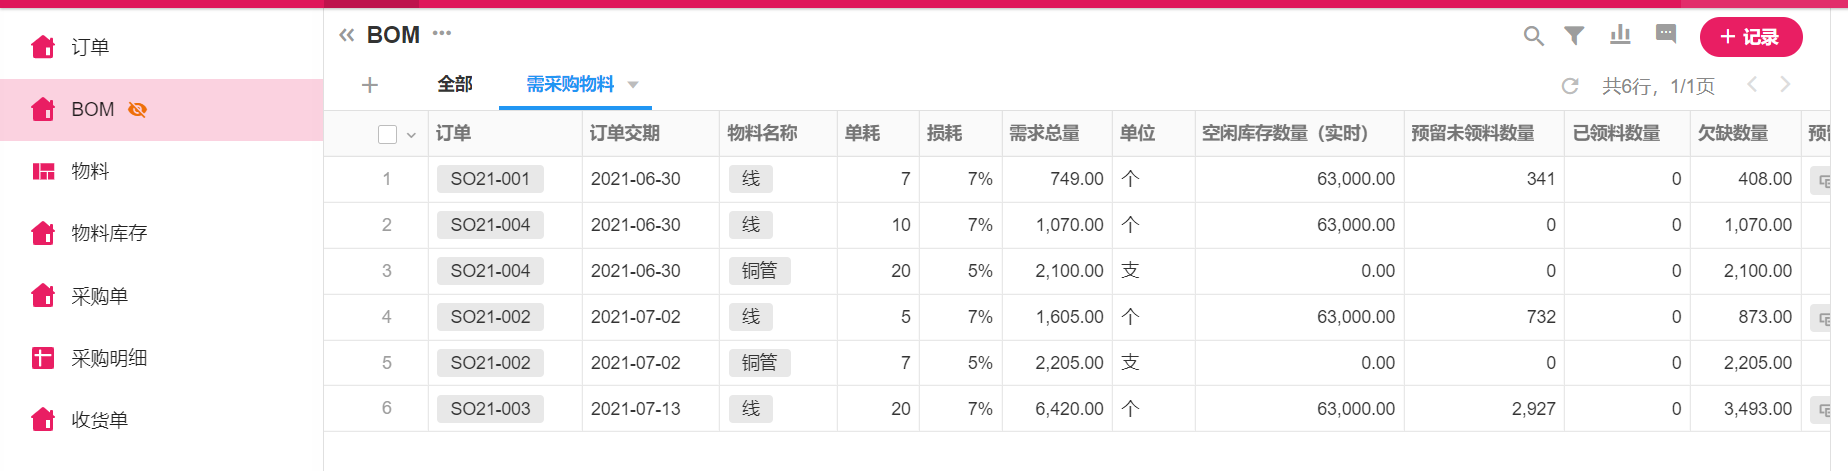Select 采购明细 in the sidebar
The height and width of the screenshot is (471, 1848).
click(x=109, y=358)
